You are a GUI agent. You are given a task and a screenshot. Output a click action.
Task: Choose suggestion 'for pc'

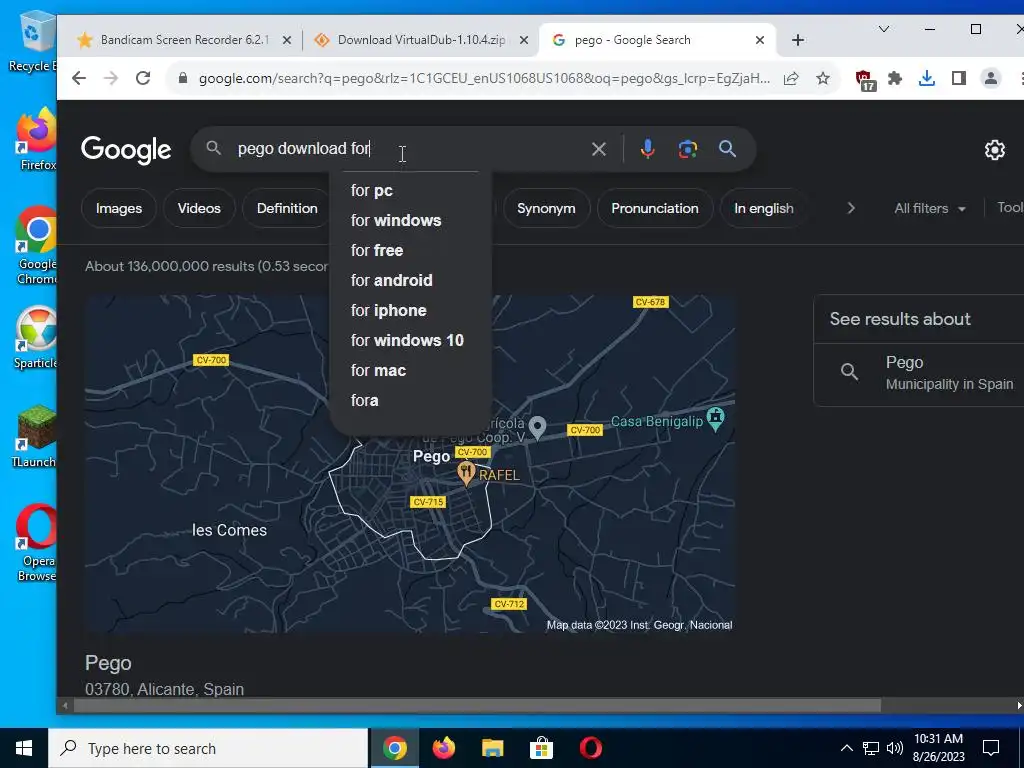pyautogui.click(x=410, y=191)
